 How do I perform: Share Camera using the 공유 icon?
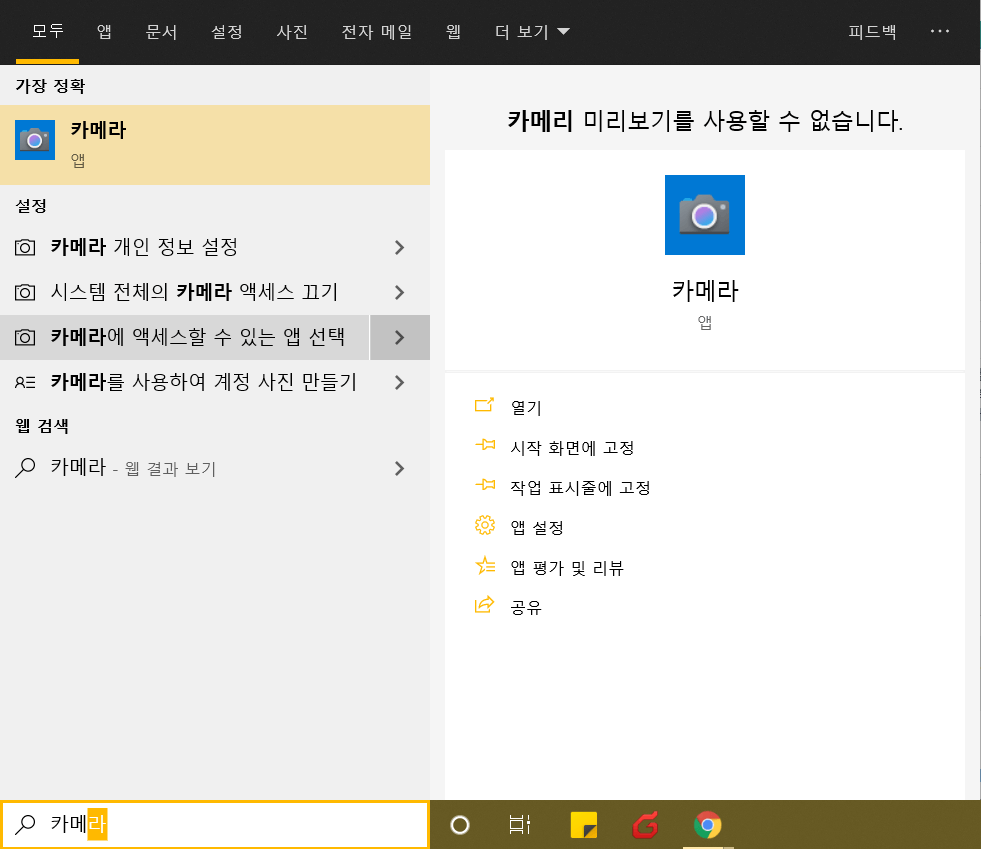485,606
